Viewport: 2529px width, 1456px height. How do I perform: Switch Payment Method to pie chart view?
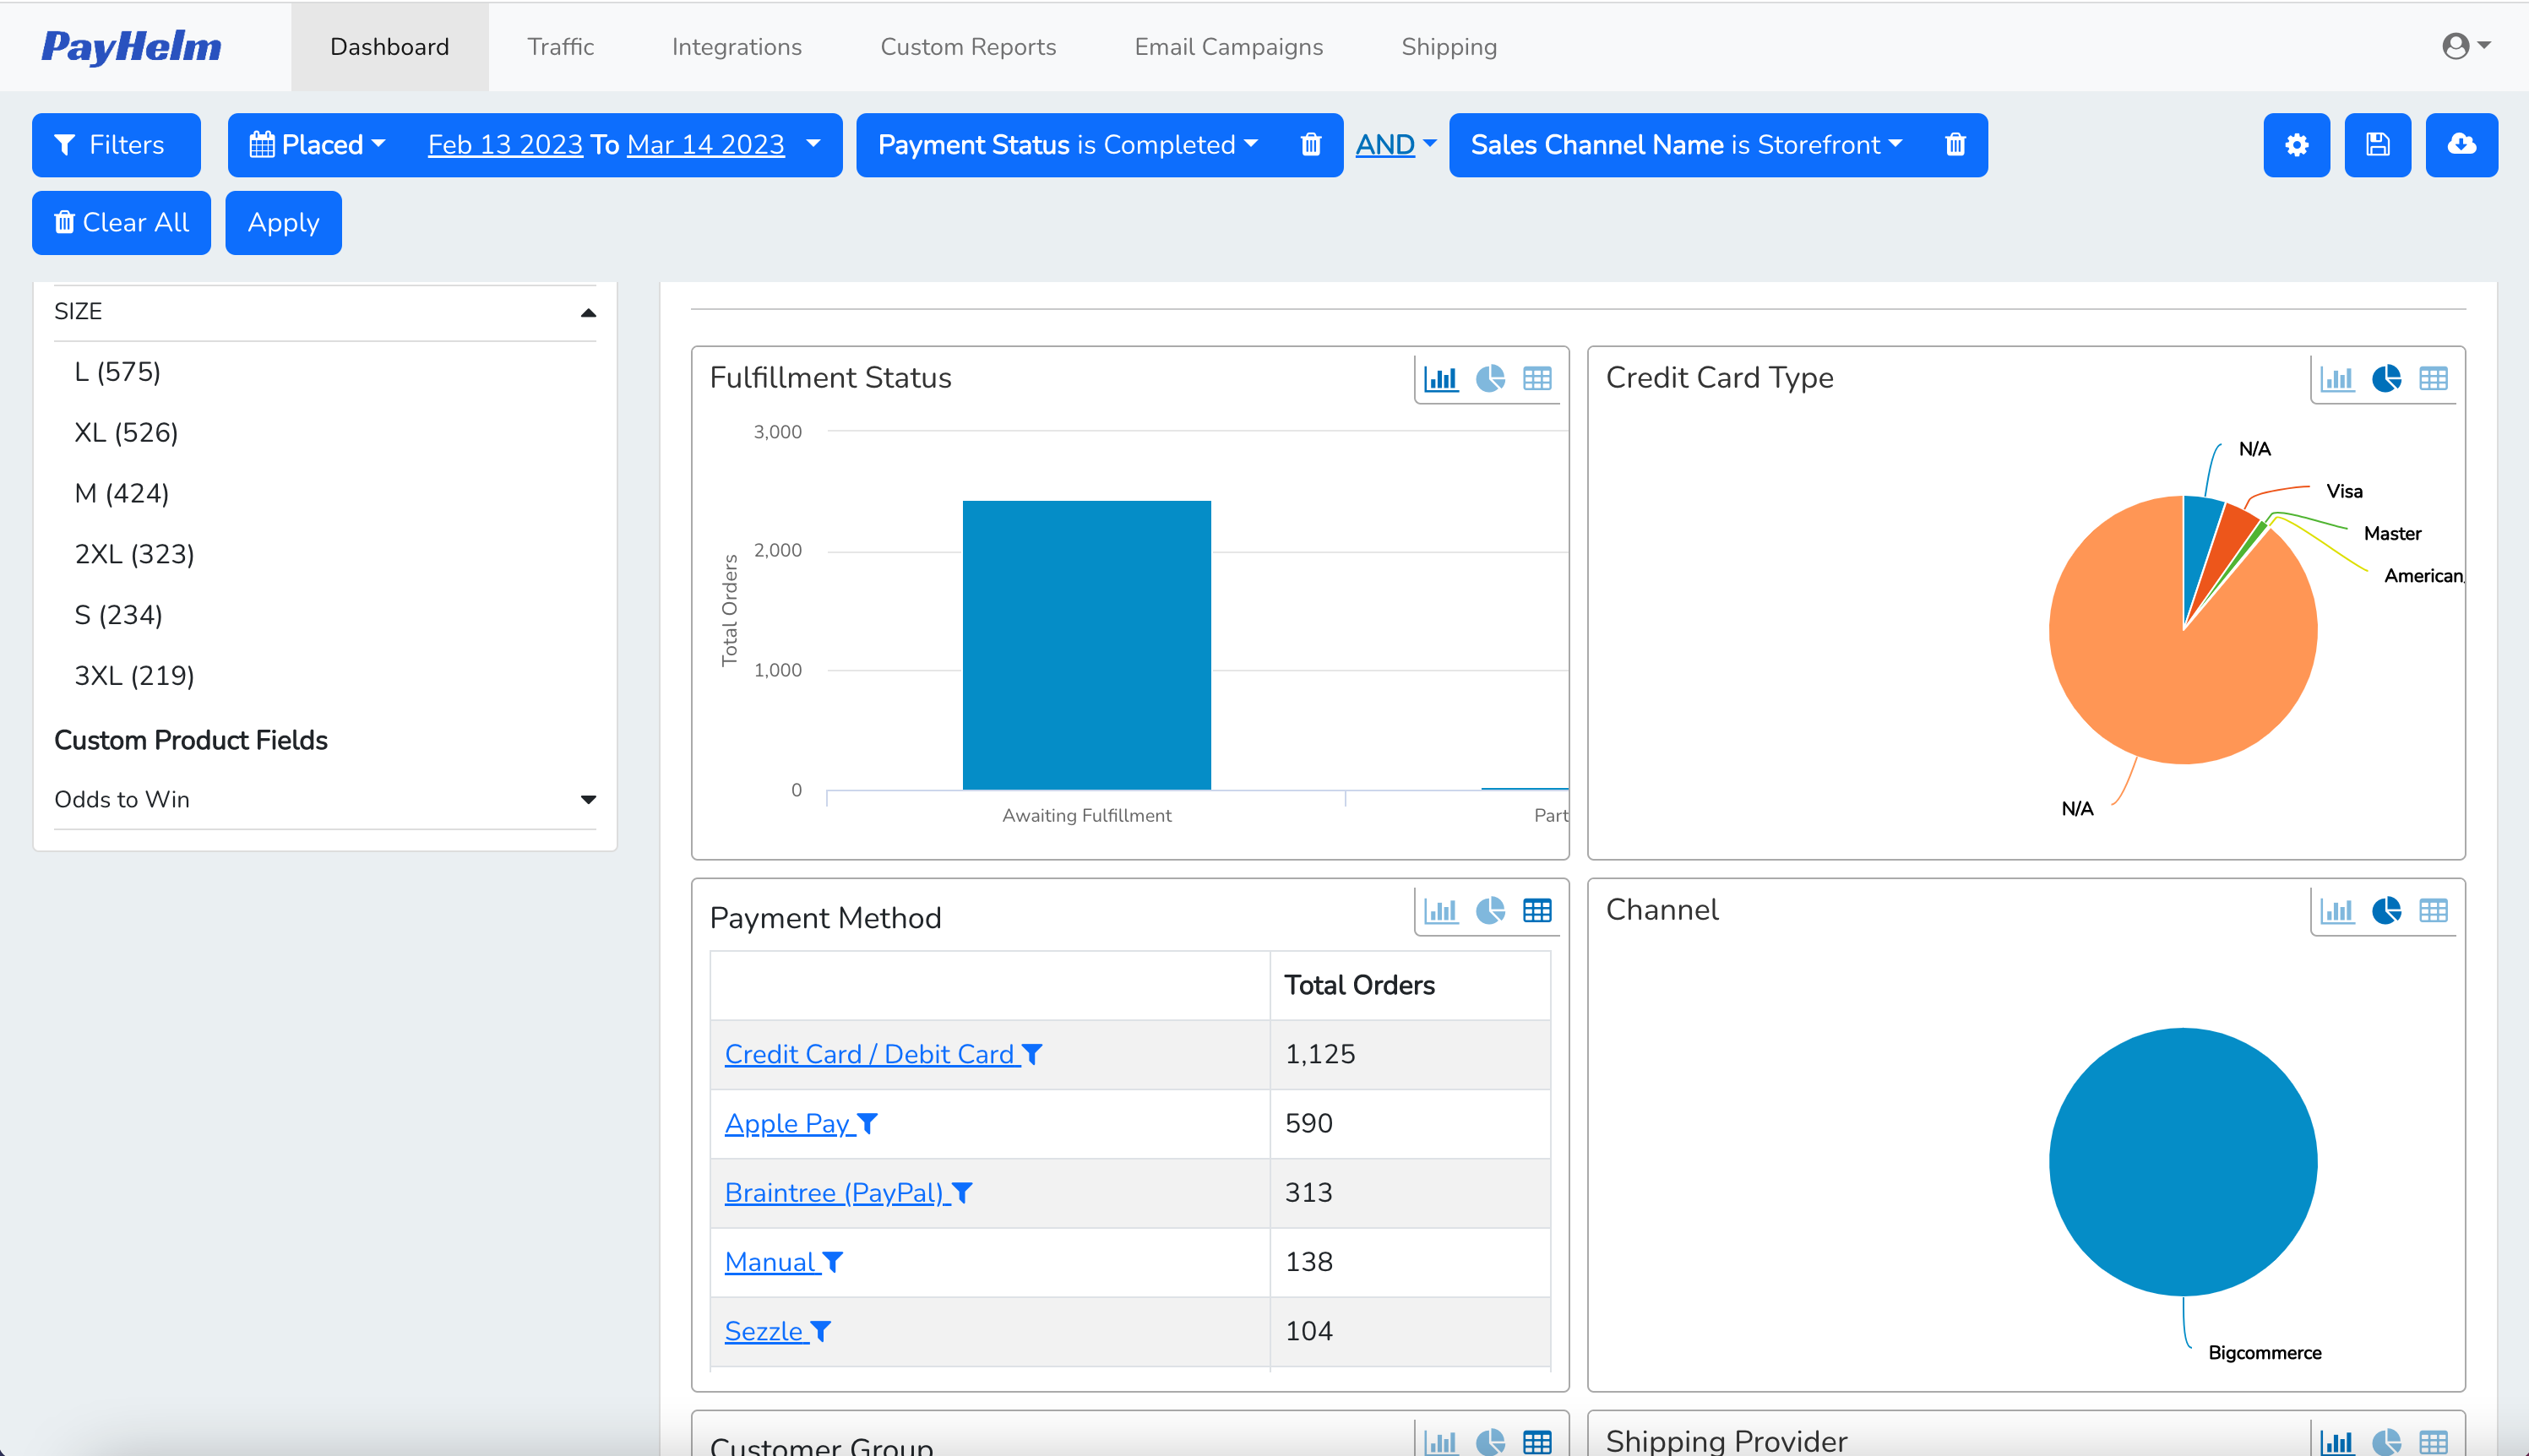click(x=1489, y=911)
